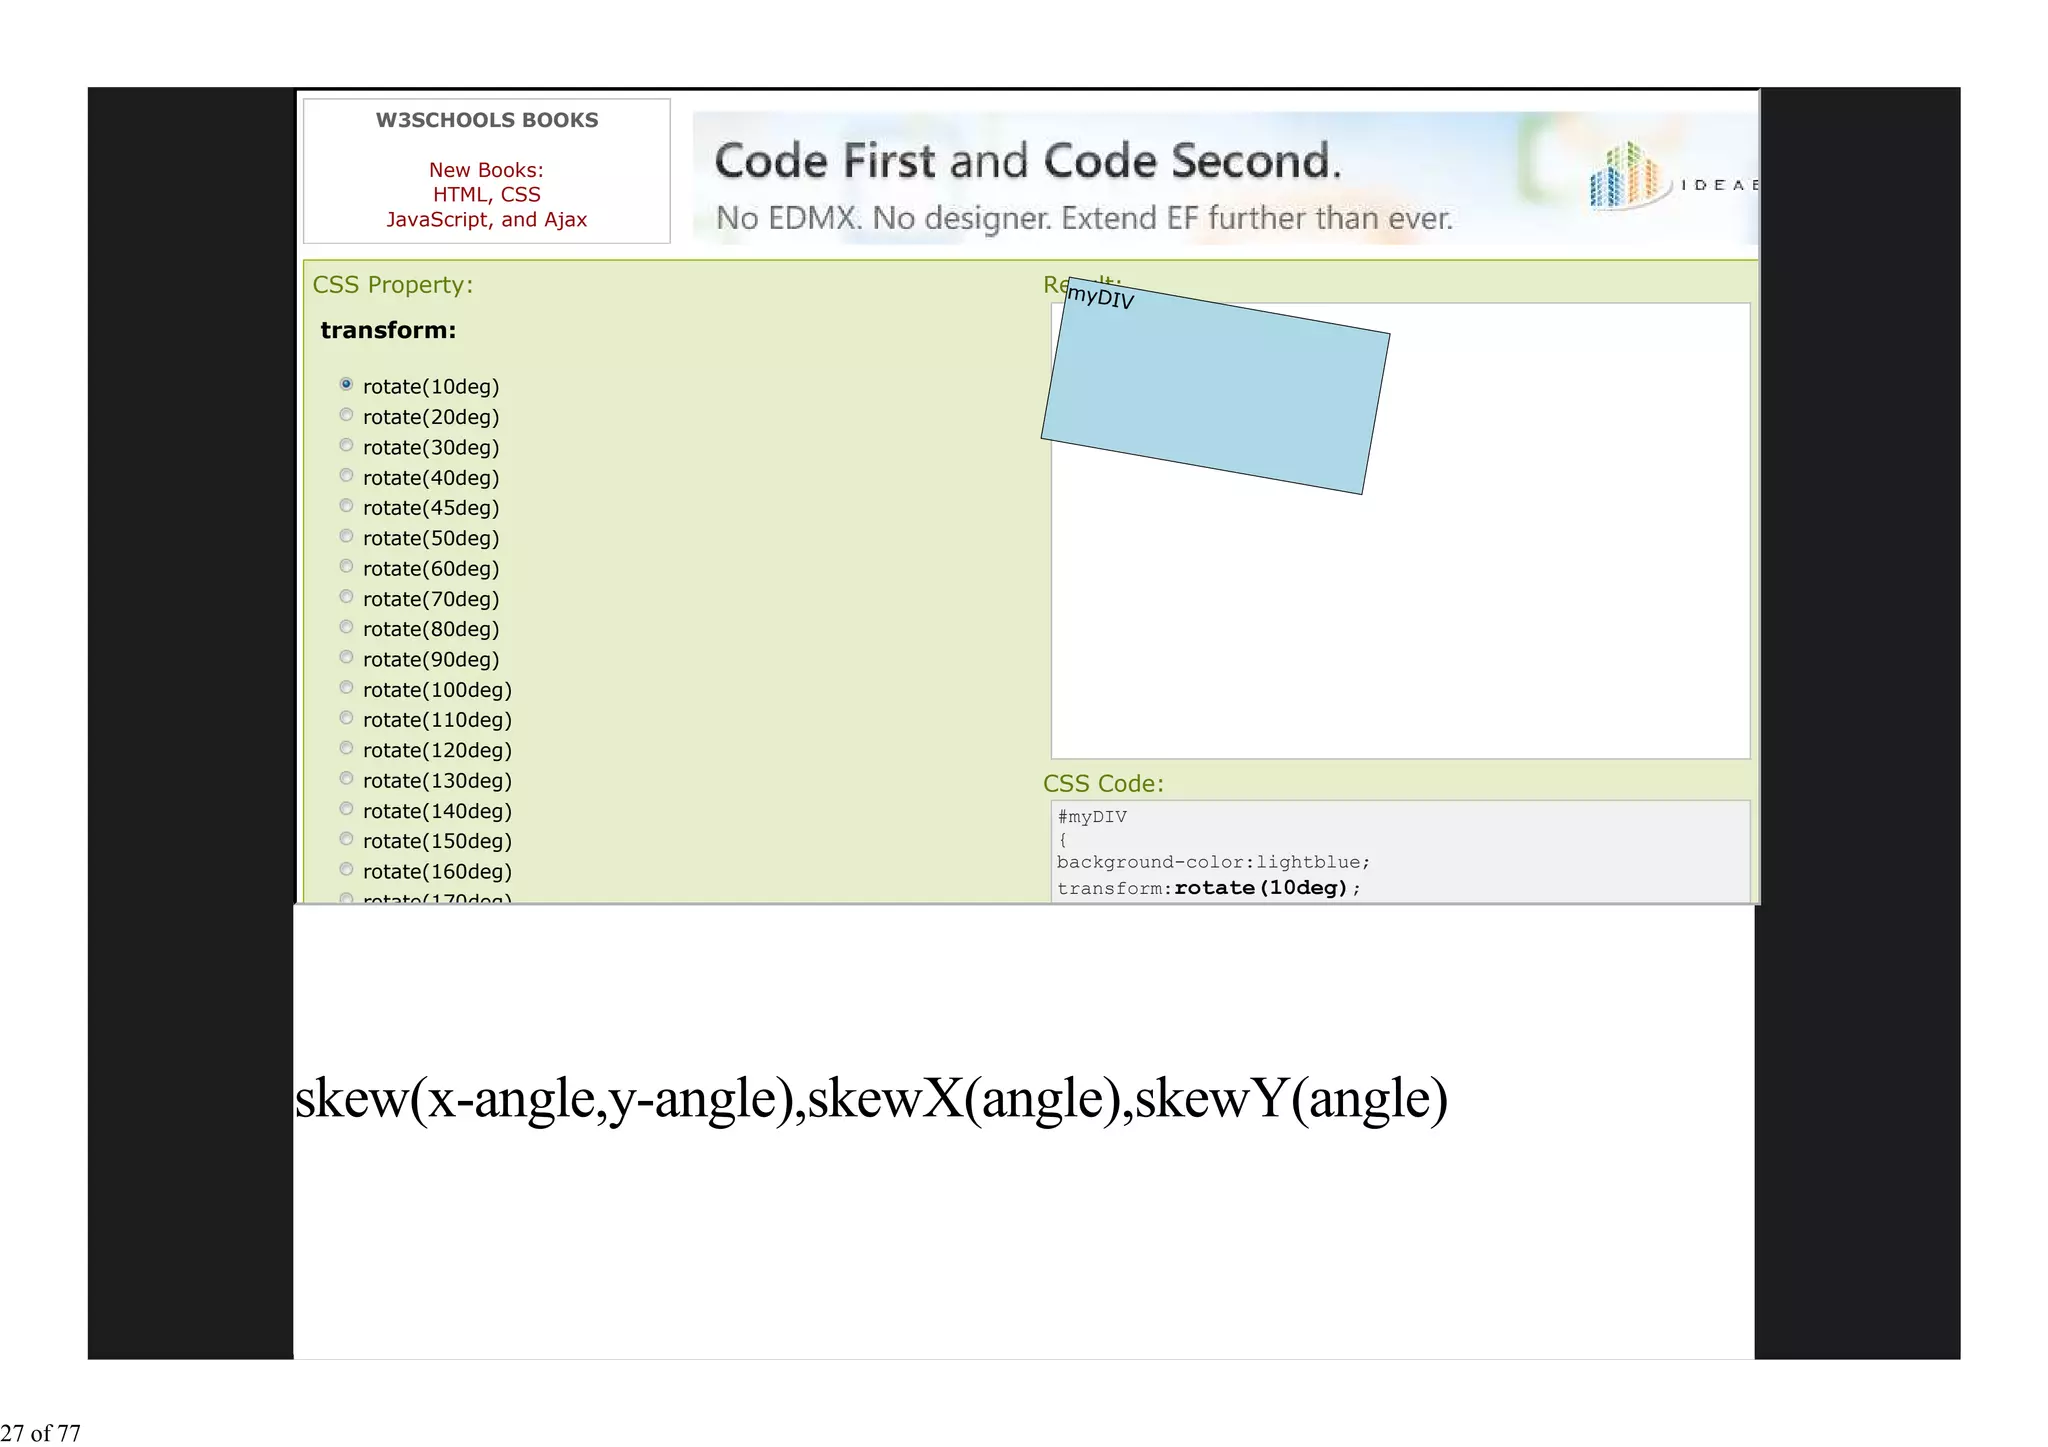Screen dimensions: 2048x1447
Task: Choose the rotate(90deg) option
Action: [346, 658]
